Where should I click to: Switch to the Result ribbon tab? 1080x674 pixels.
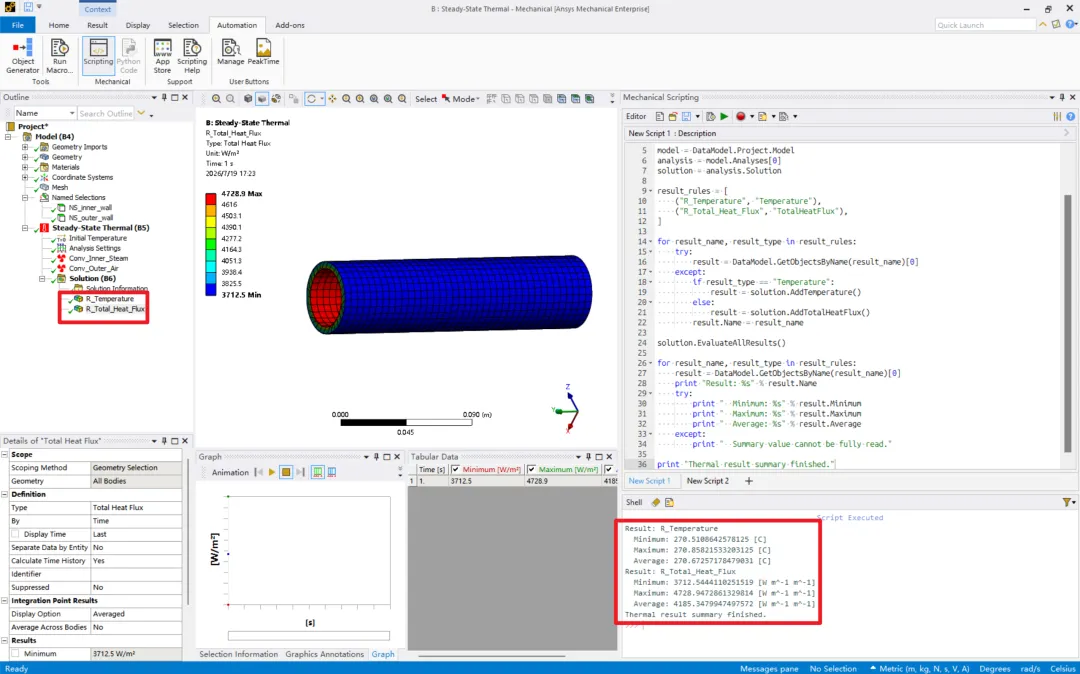[97, 25]
